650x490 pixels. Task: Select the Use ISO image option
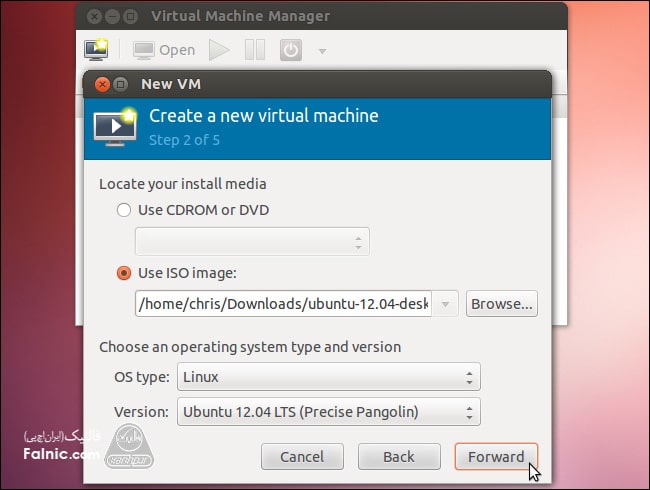click(124, 272)
